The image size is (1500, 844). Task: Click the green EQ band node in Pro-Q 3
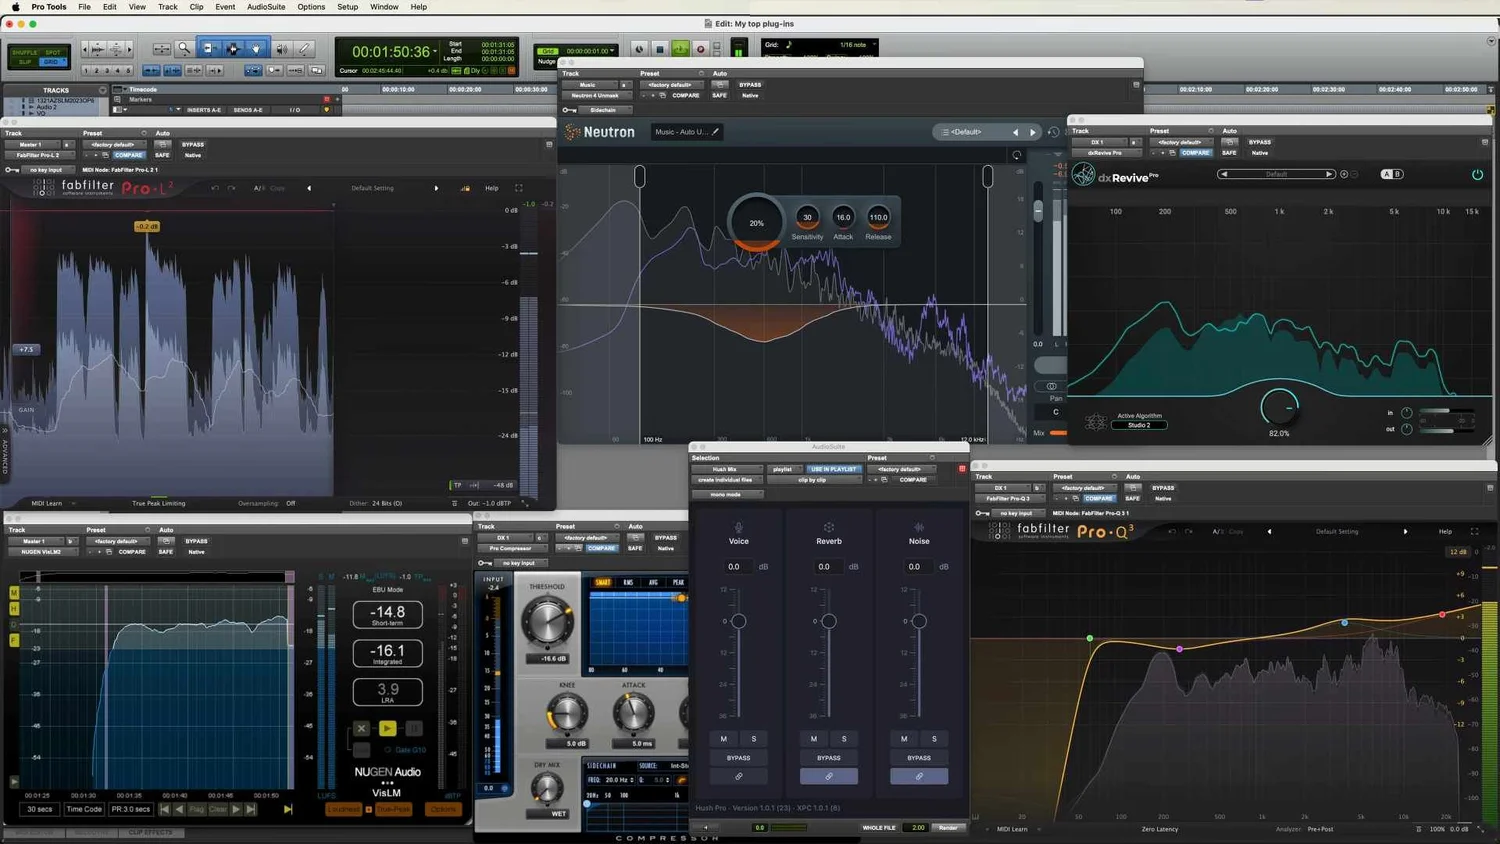point(1090,638)
